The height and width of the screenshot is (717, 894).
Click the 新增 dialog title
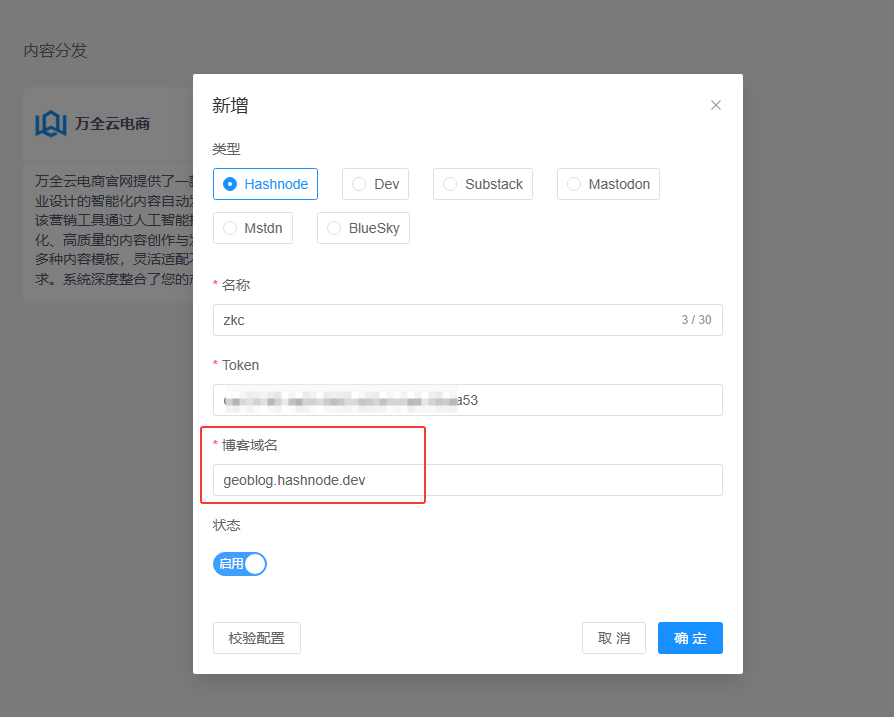230,105
